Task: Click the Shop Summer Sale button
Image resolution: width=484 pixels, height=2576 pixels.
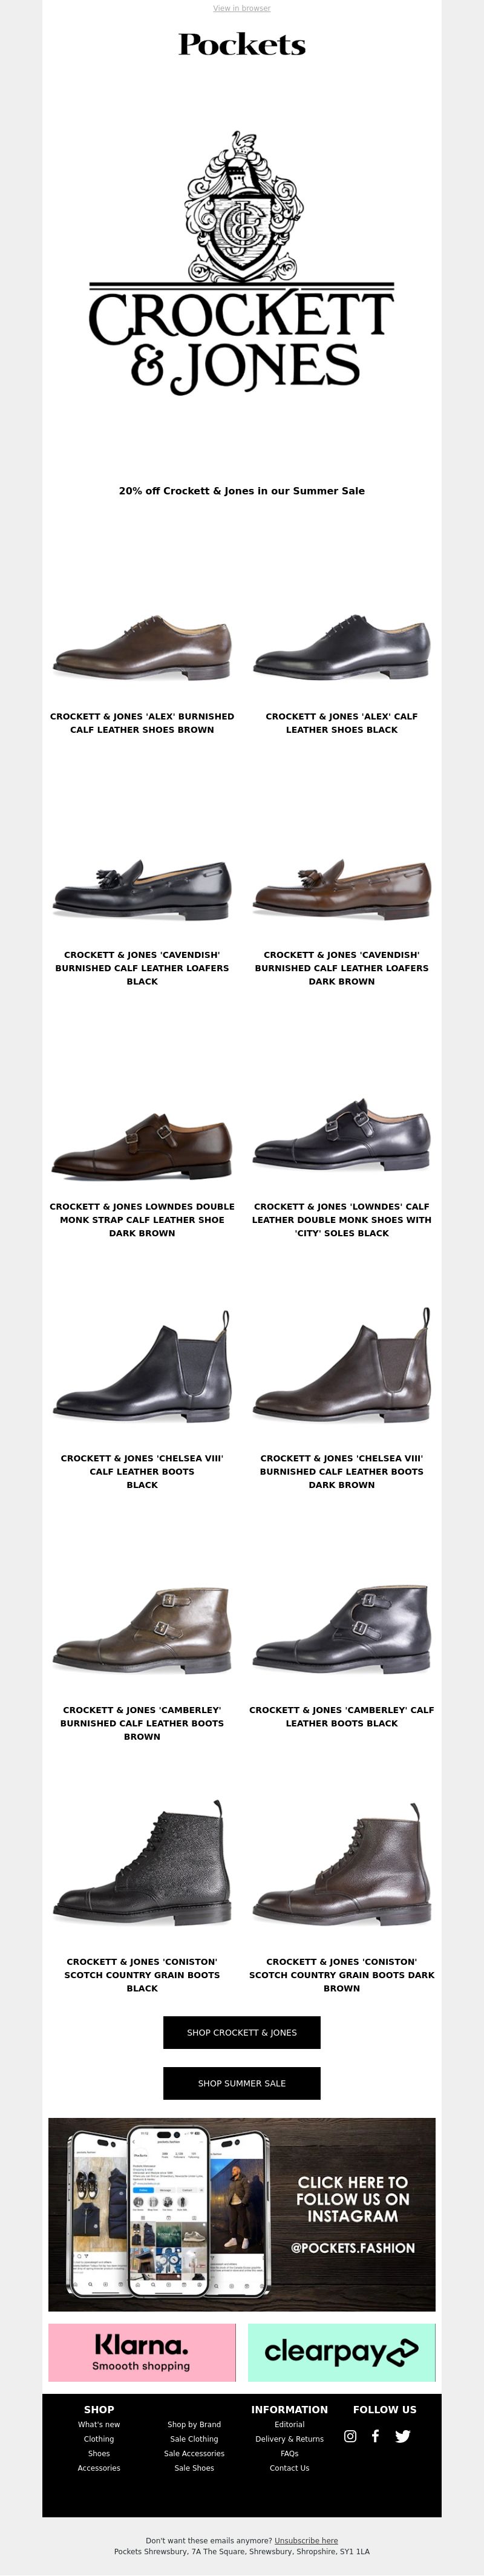Action: [x=242, y=2083]
